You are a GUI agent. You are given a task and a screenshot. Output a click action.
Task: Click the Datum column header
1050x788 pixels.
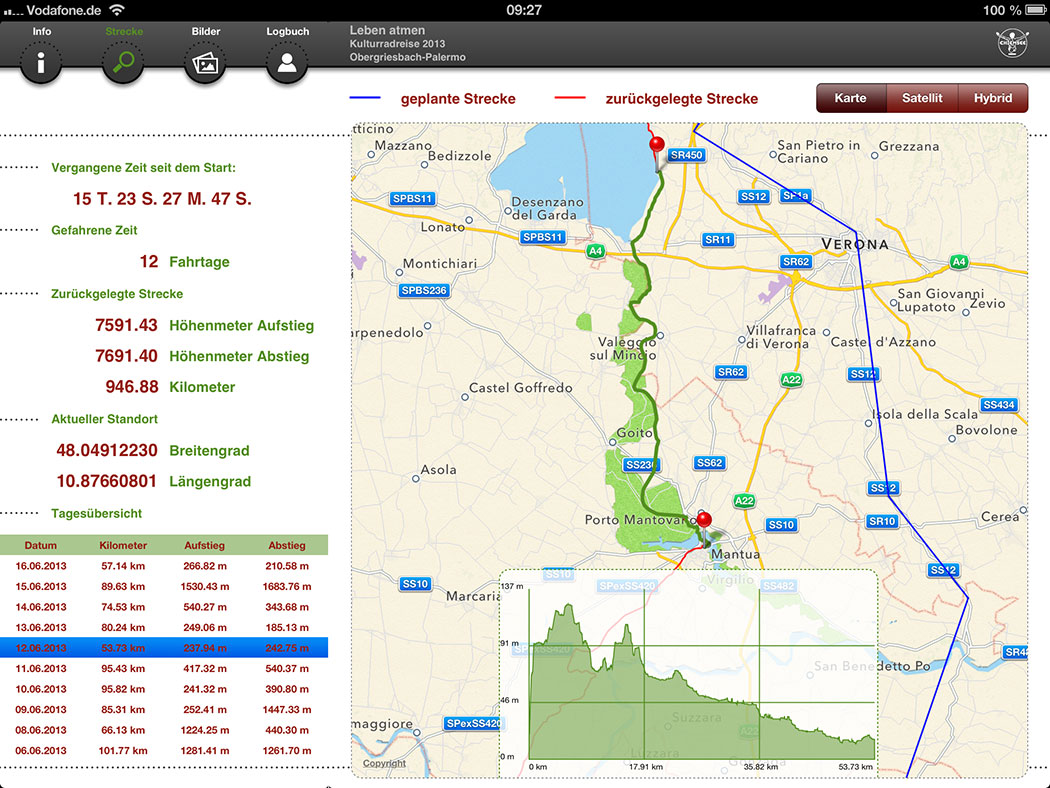[x=41, y=546]
